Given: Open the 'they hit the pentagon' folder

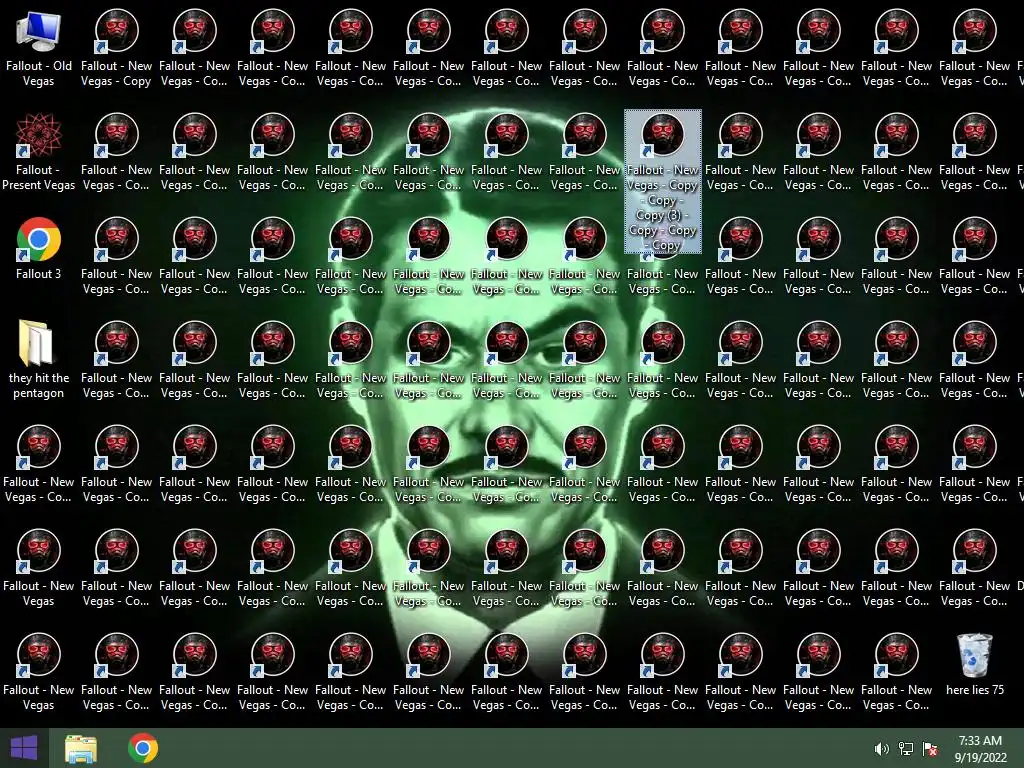Looking at the screenshot, I should (x=39, y=359).
